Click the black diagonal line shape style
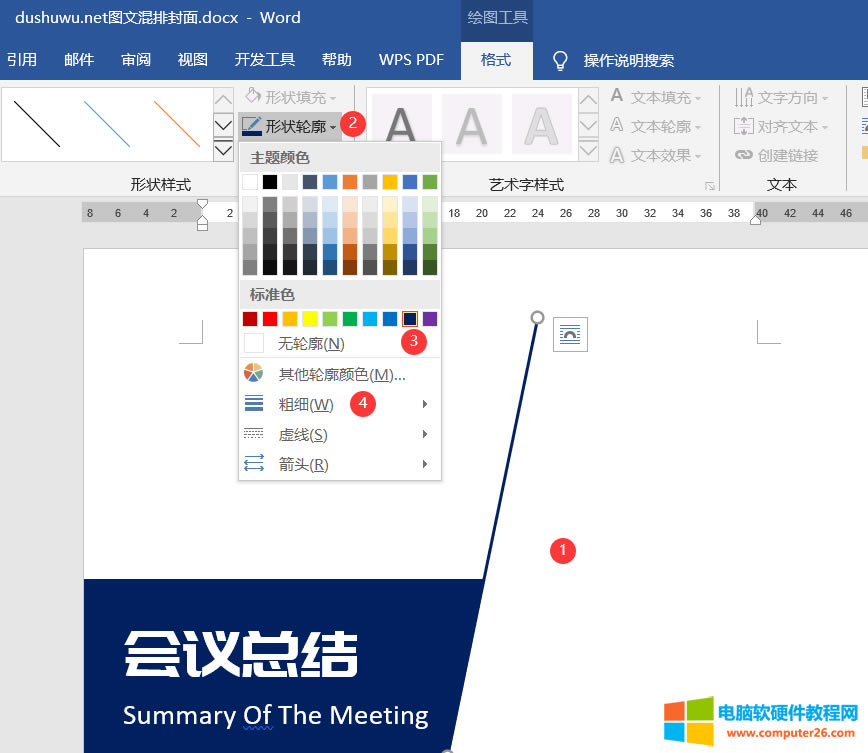This screenshot has height=753, width=868. click(37, 123)
